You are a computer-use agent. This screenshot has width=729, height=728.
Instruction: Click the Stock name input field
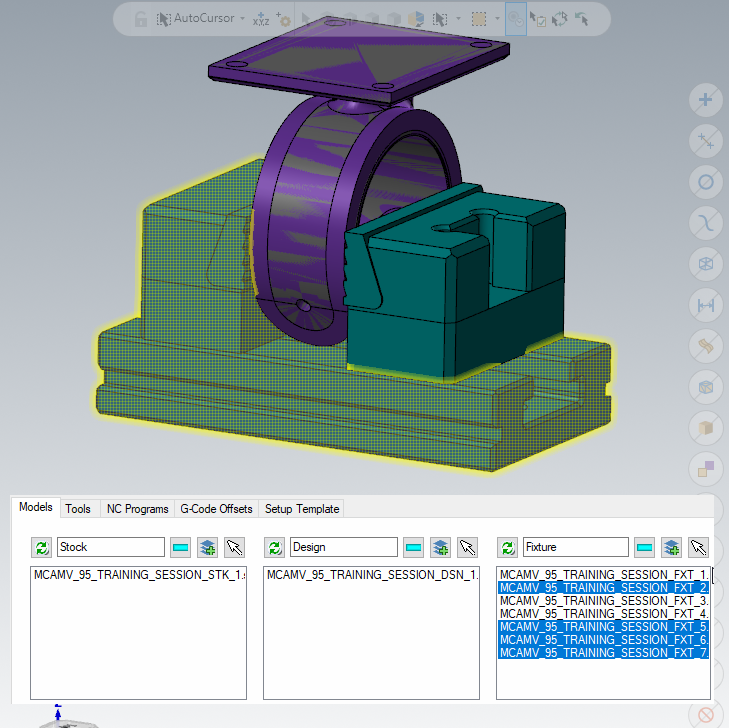click(x=111, y=547)
